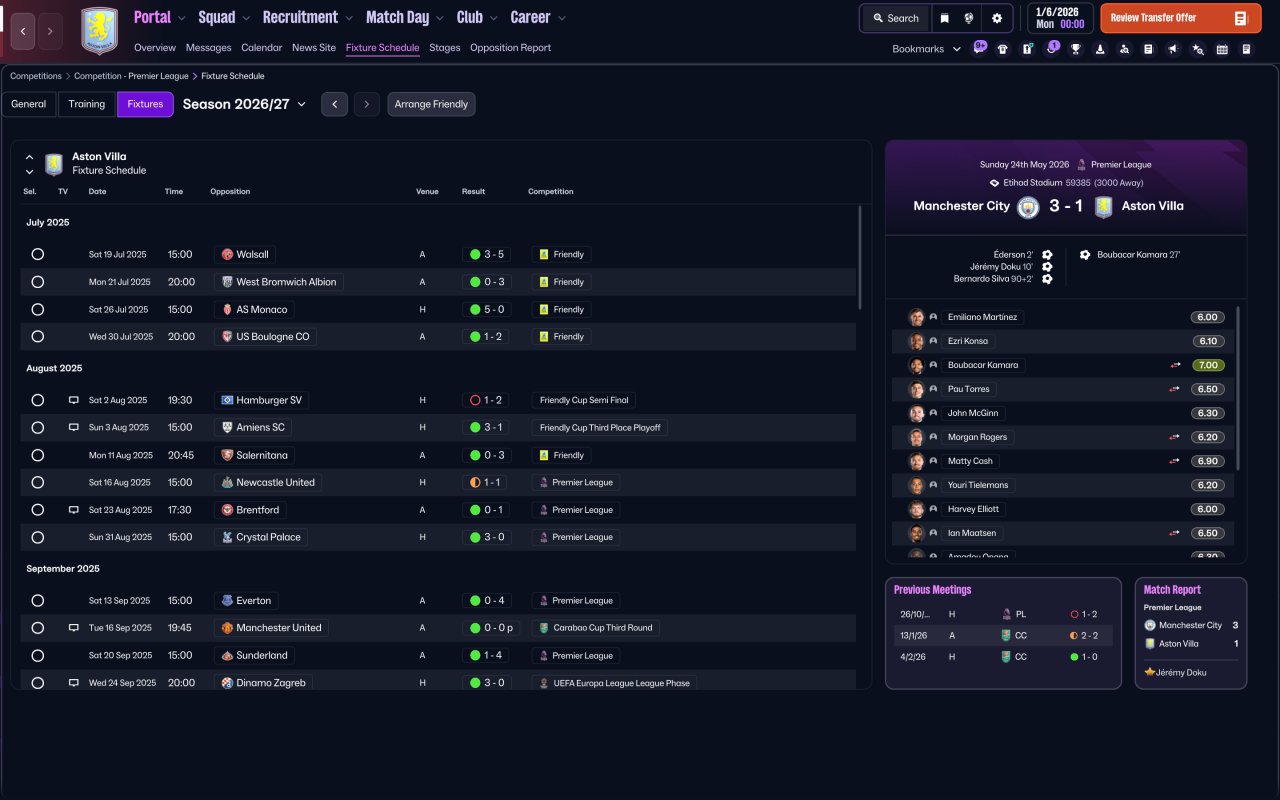
Task: Open the Career dropdown menu
Action: point(538,17)
